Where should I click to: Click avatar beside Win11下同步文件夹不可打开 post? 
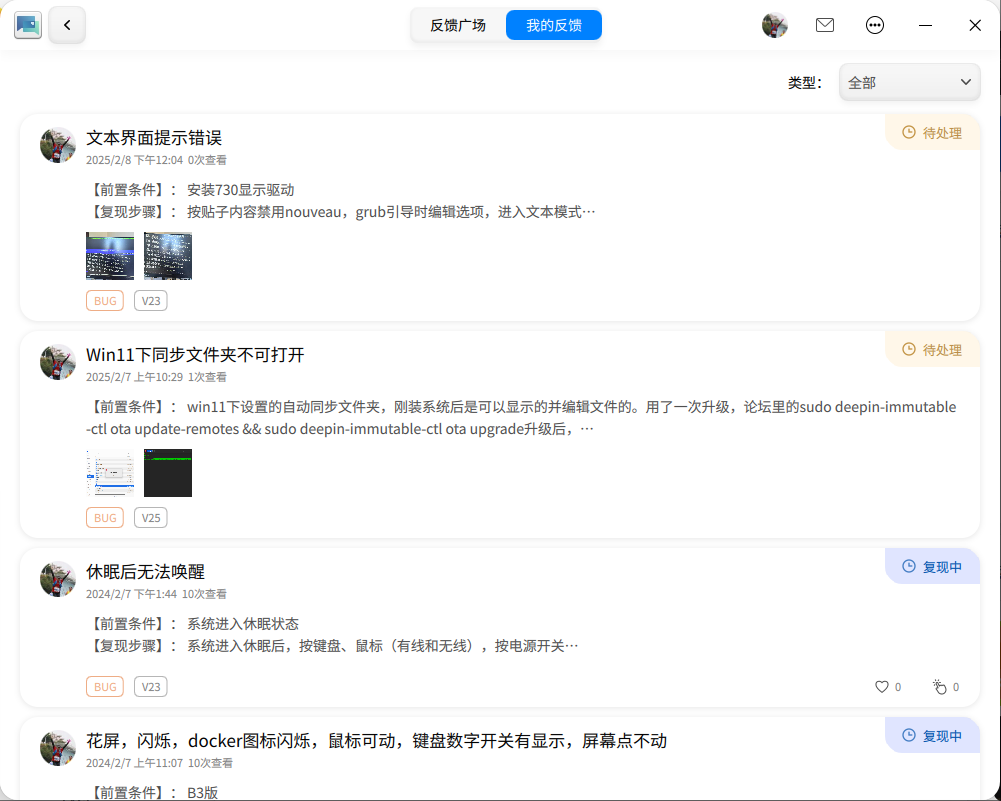tap(58, 362)
